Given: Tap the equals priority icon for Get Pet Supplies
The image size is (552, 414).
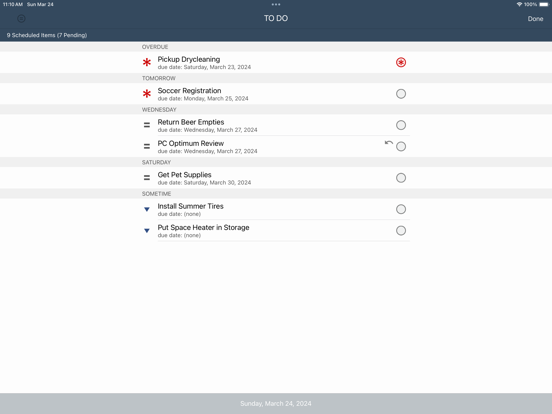Looking at the screenshot, I should (x=147, y=178).
